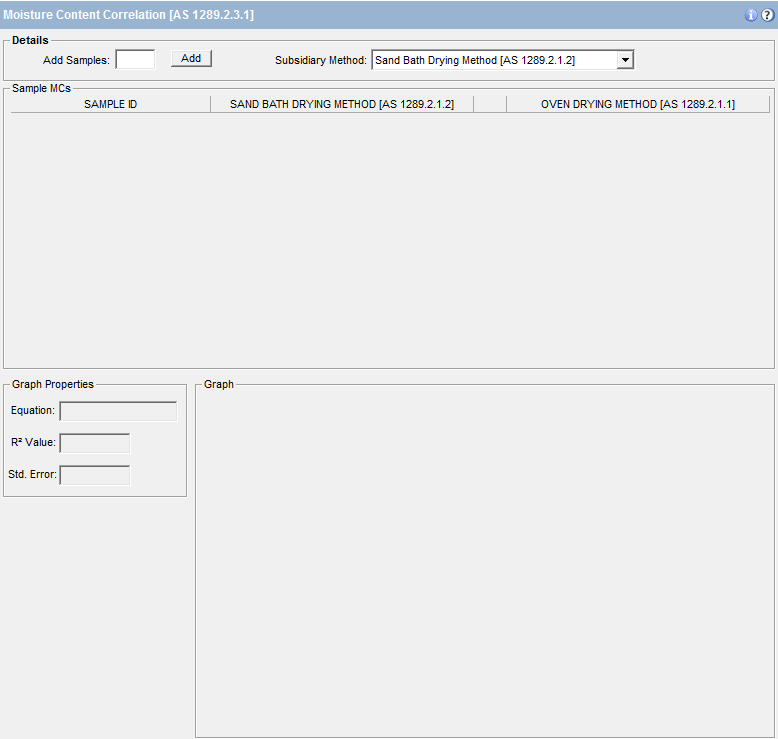Image resolution: width=778 pixels, height=739 pixels.
Task: Focus the Add Samples input box
Action: [135, 60]
